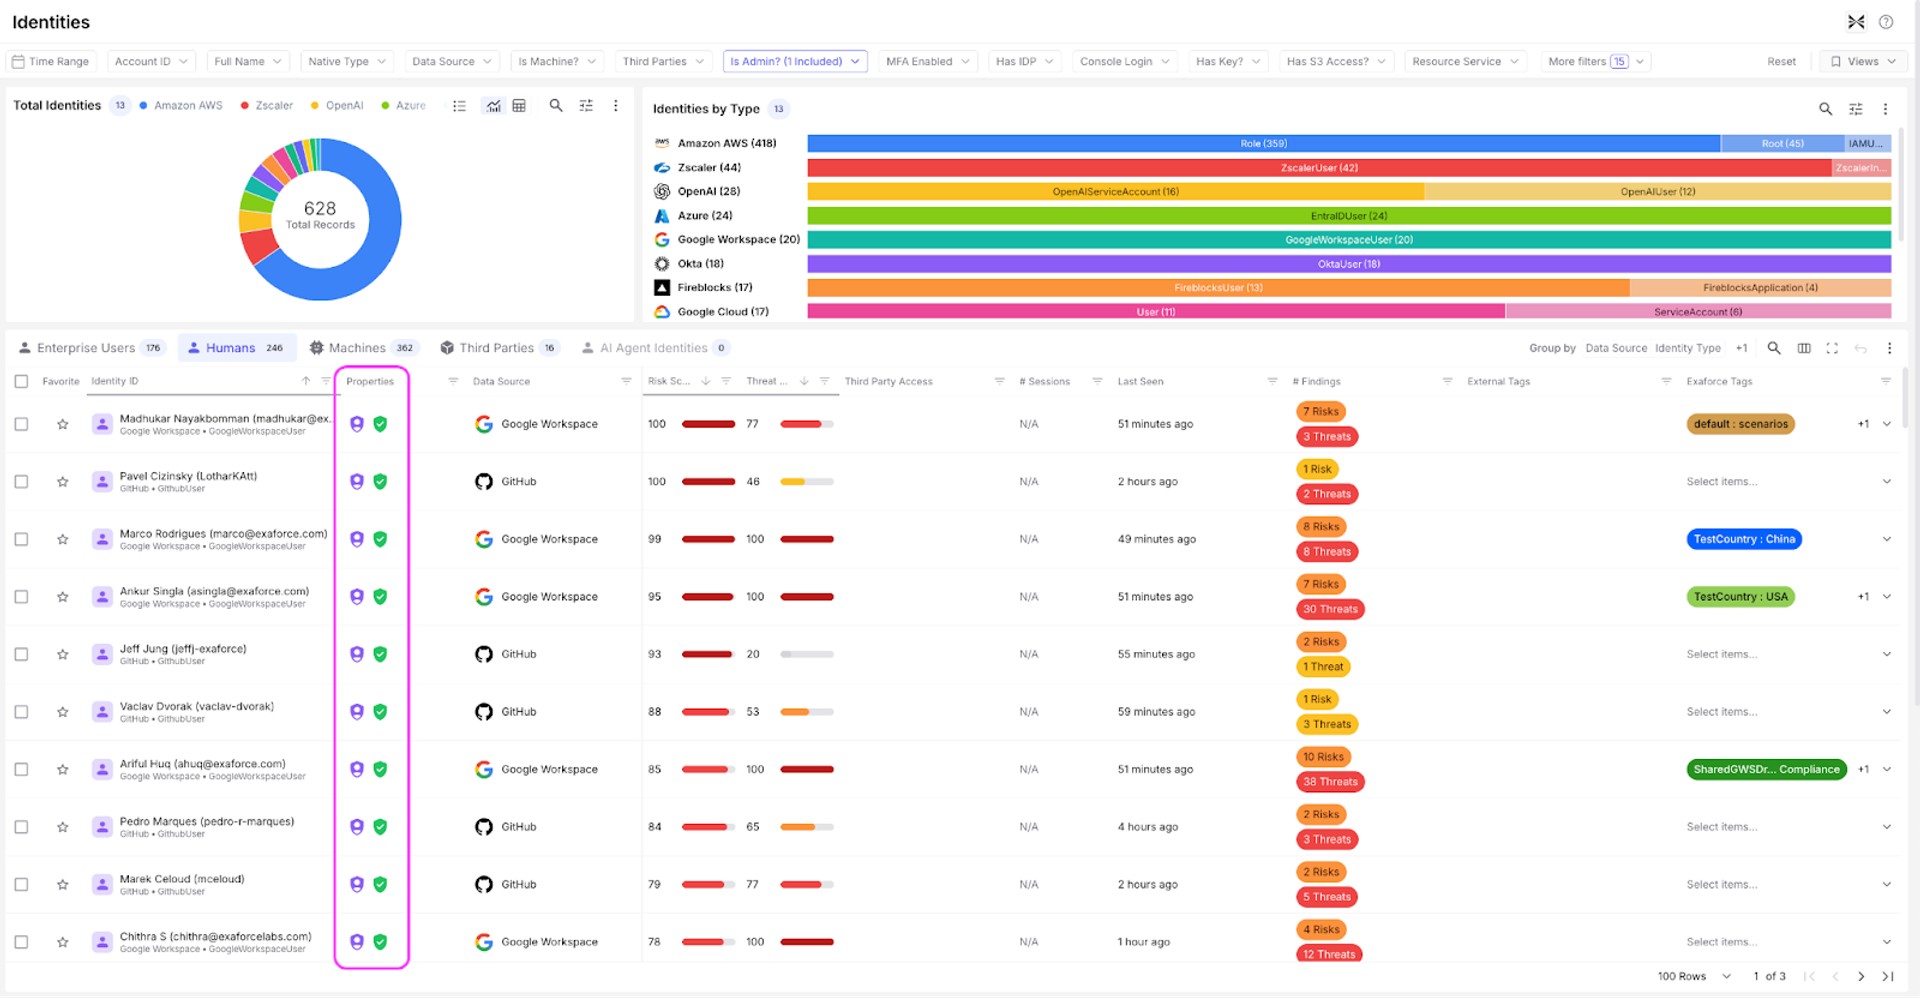Screen dimensions: 1920x998
Task: Switch to the Machines tab
Action: (363, 348)
